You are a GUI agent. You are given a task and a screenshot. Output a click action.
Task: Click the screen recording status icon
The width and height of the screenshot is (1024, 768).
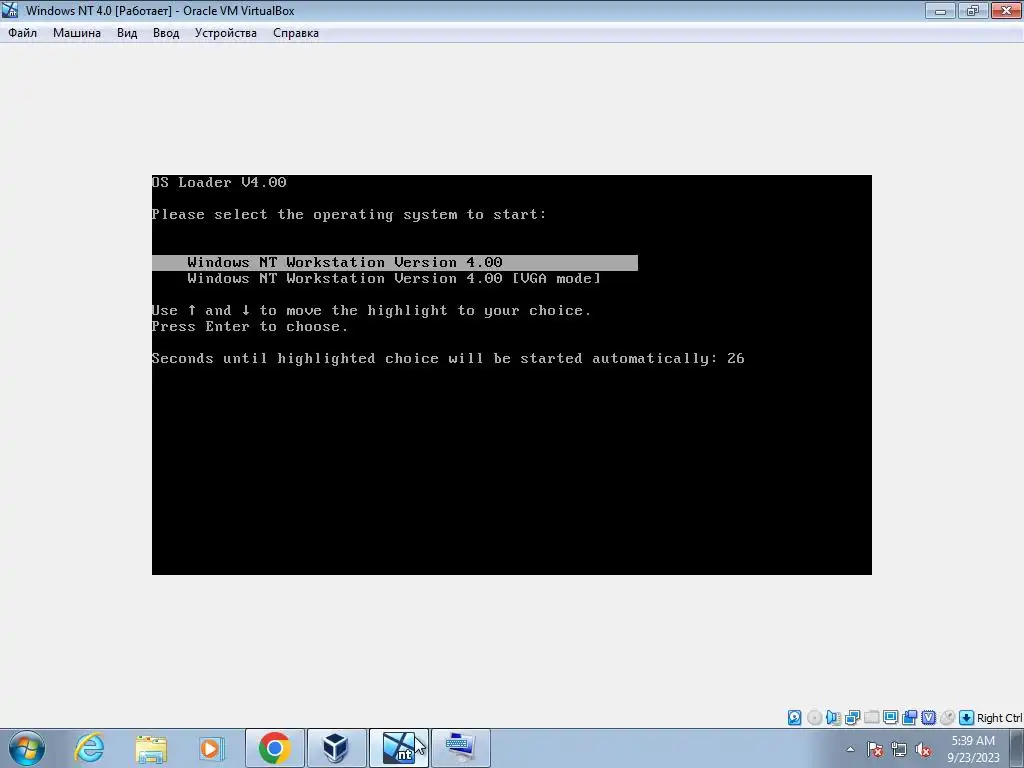pos(909,718)
